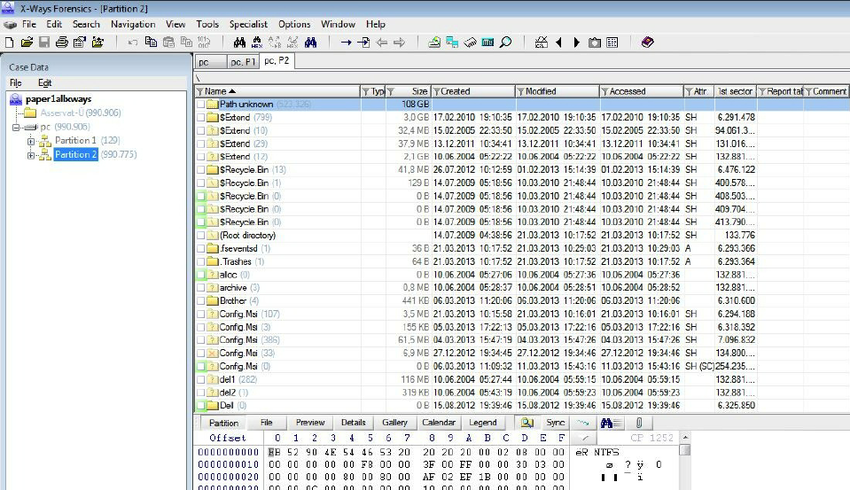This screenshot has height=490, width=850.
Task: Tick the checkbox for del1 (282) row
Action: click(201, 379)
